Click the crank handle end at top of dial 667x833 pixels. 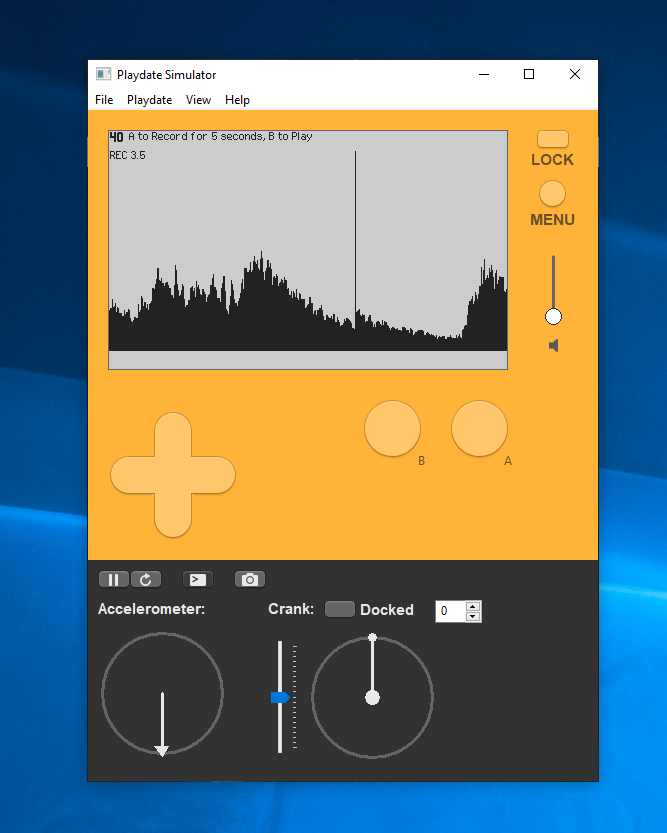(372, 637)
